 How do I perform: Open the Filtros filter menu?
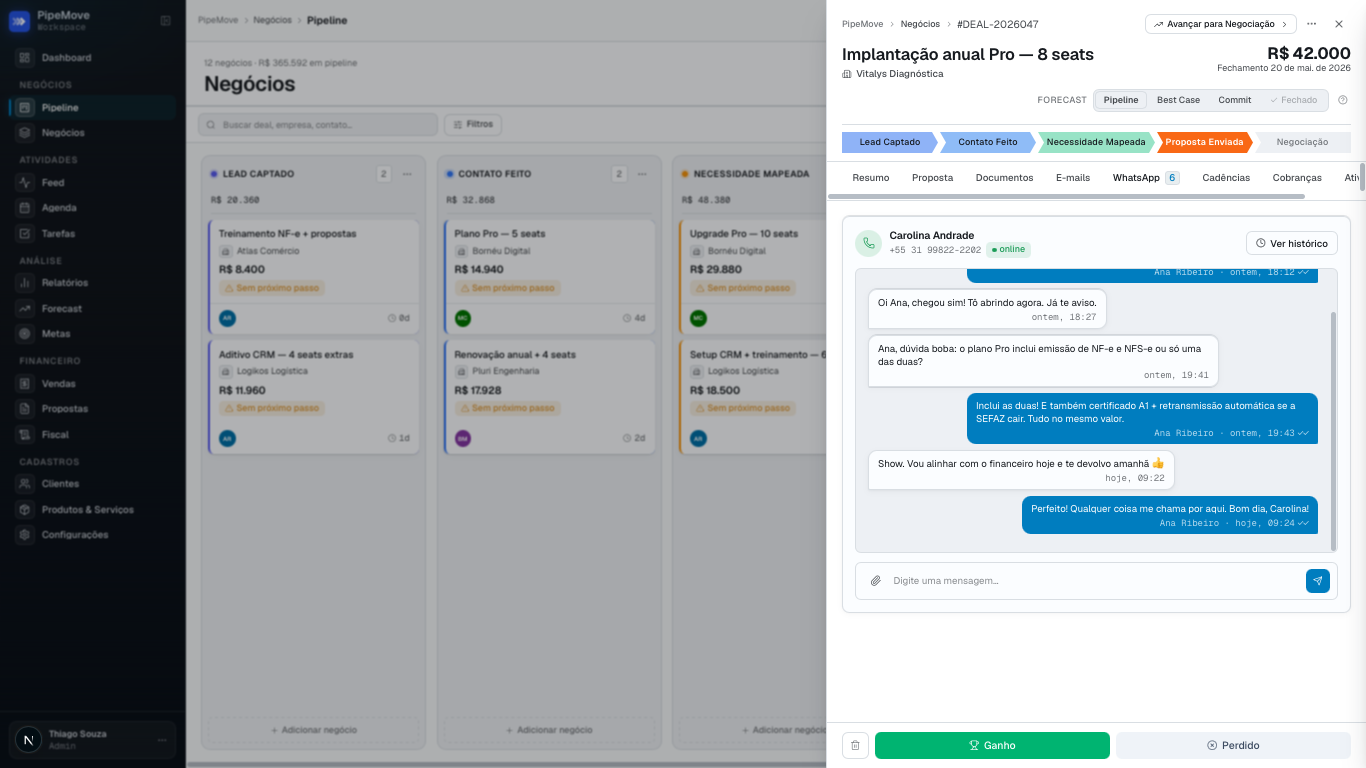(473, 124)
